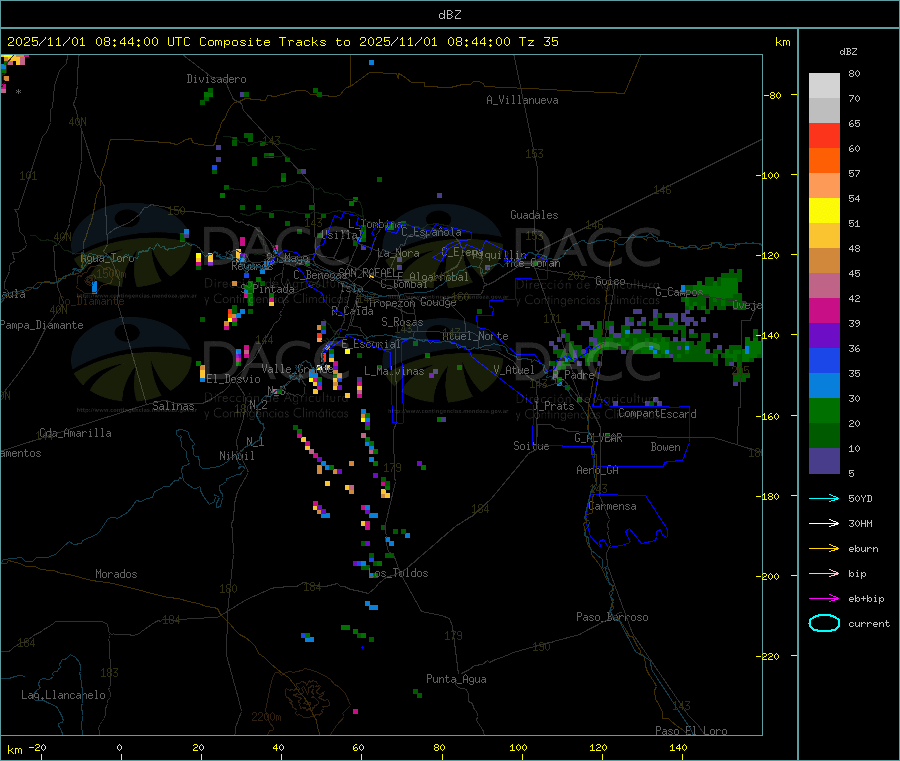Click the La_Nora map label
This screenshot has width=900, height=761.
[398, 253]
